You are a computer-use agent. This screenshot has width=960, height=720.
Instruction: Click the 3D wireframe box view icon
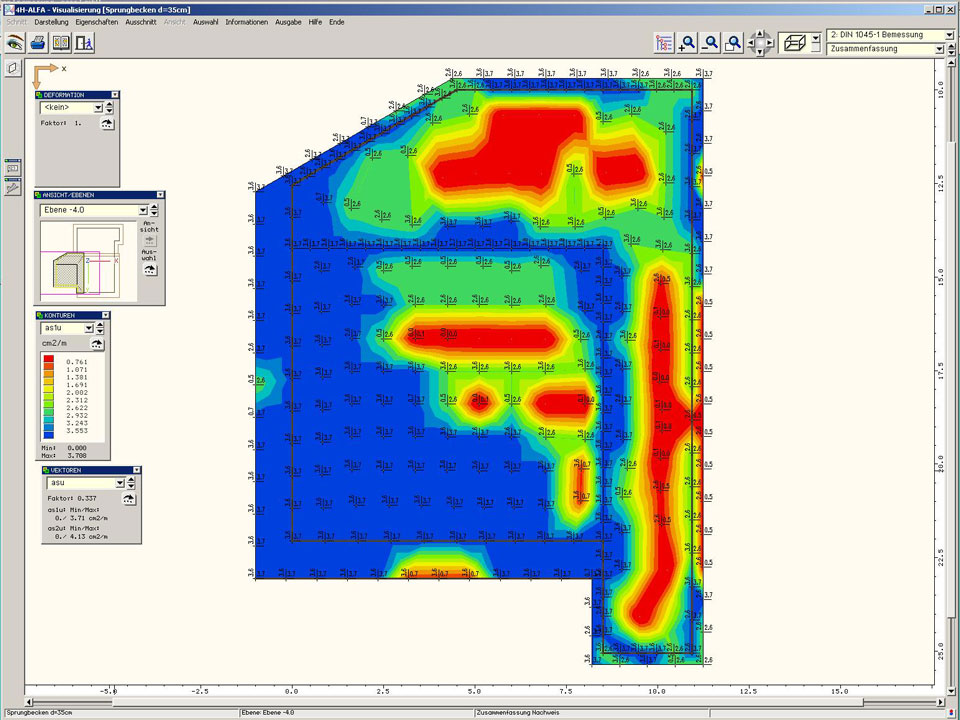(x=795, y=43)
